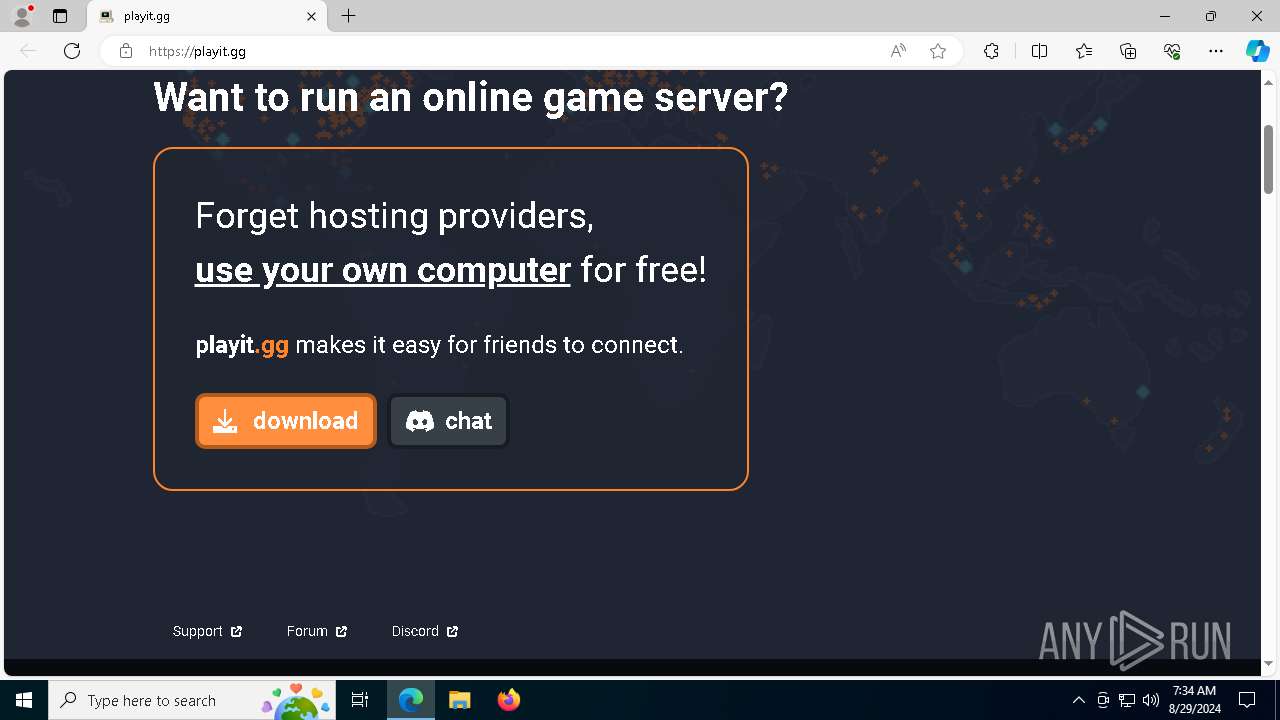Open the Favorites list icon
1280x720 pixels.
tap(1084, 51)
